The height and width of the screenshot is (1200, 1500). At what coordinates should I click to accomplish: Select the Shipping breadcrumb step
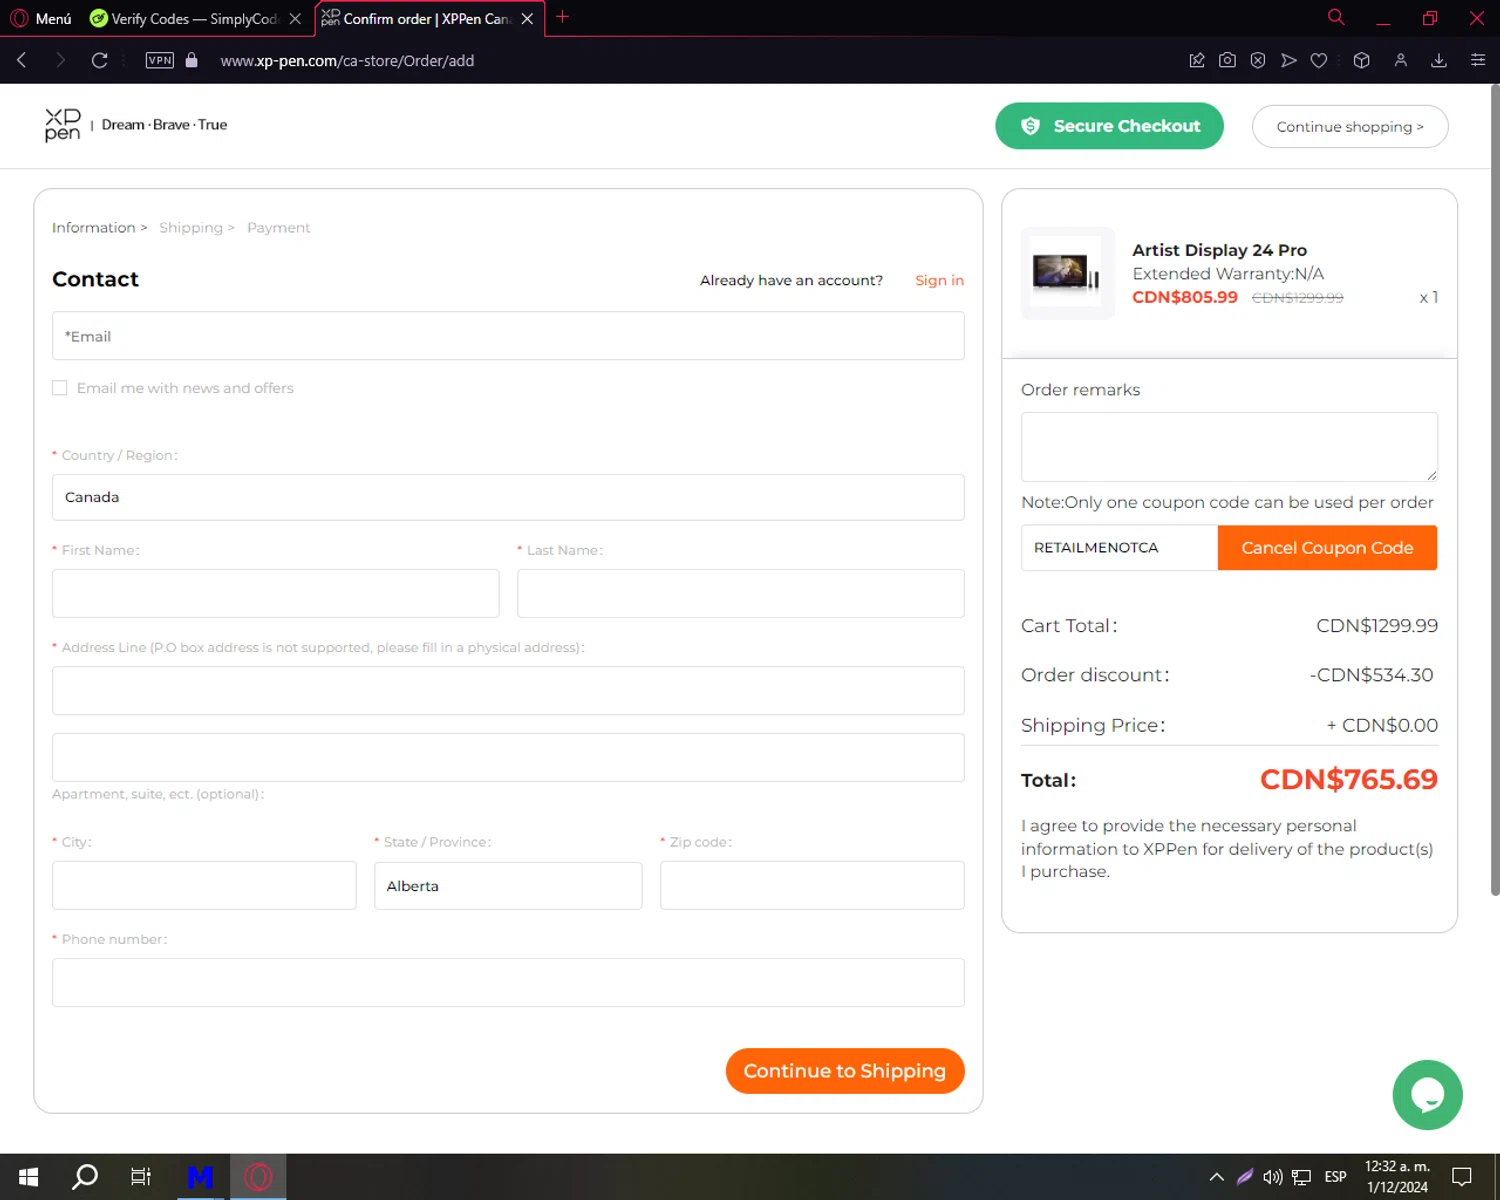(191, 228)
